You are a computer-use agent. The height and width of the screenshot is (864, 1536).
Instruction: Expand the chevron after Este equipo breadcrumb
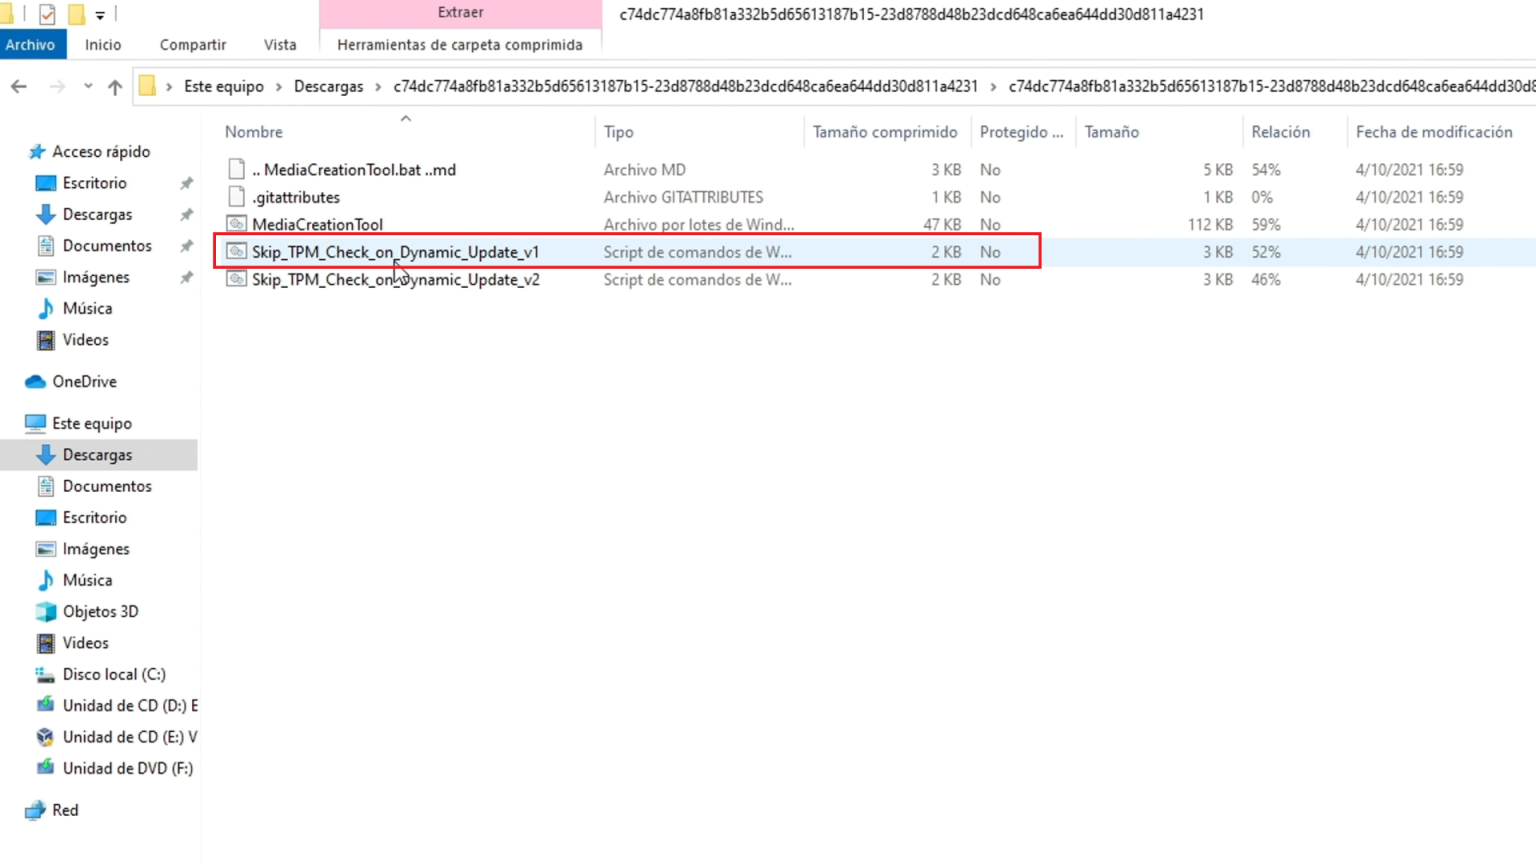279,86
